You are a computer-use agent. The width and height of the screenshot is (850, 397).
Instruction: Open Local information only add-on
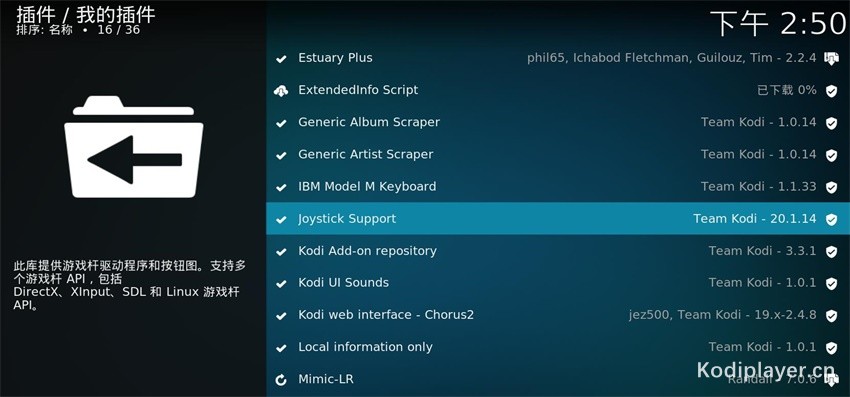click(x=558, y=347)
